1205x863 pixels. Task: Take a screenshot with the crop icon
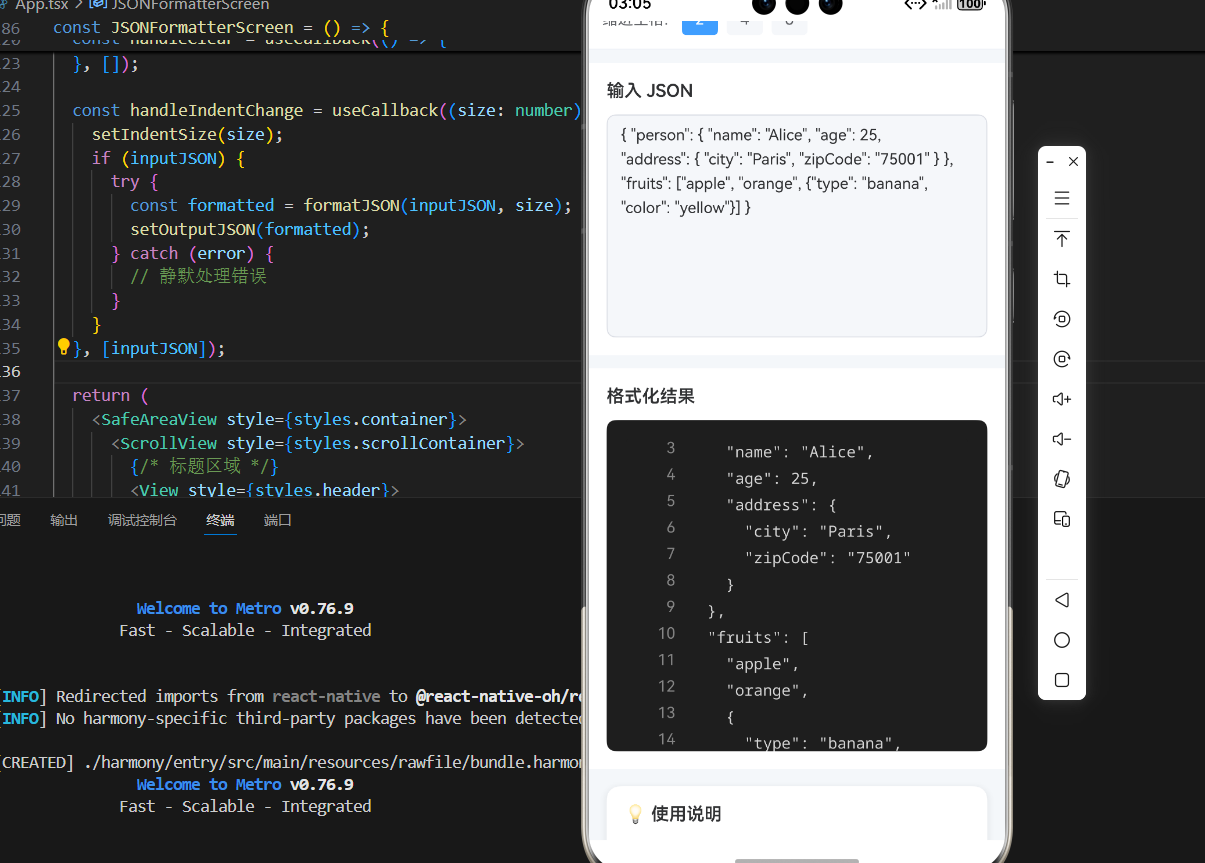tap(1062, 279)
